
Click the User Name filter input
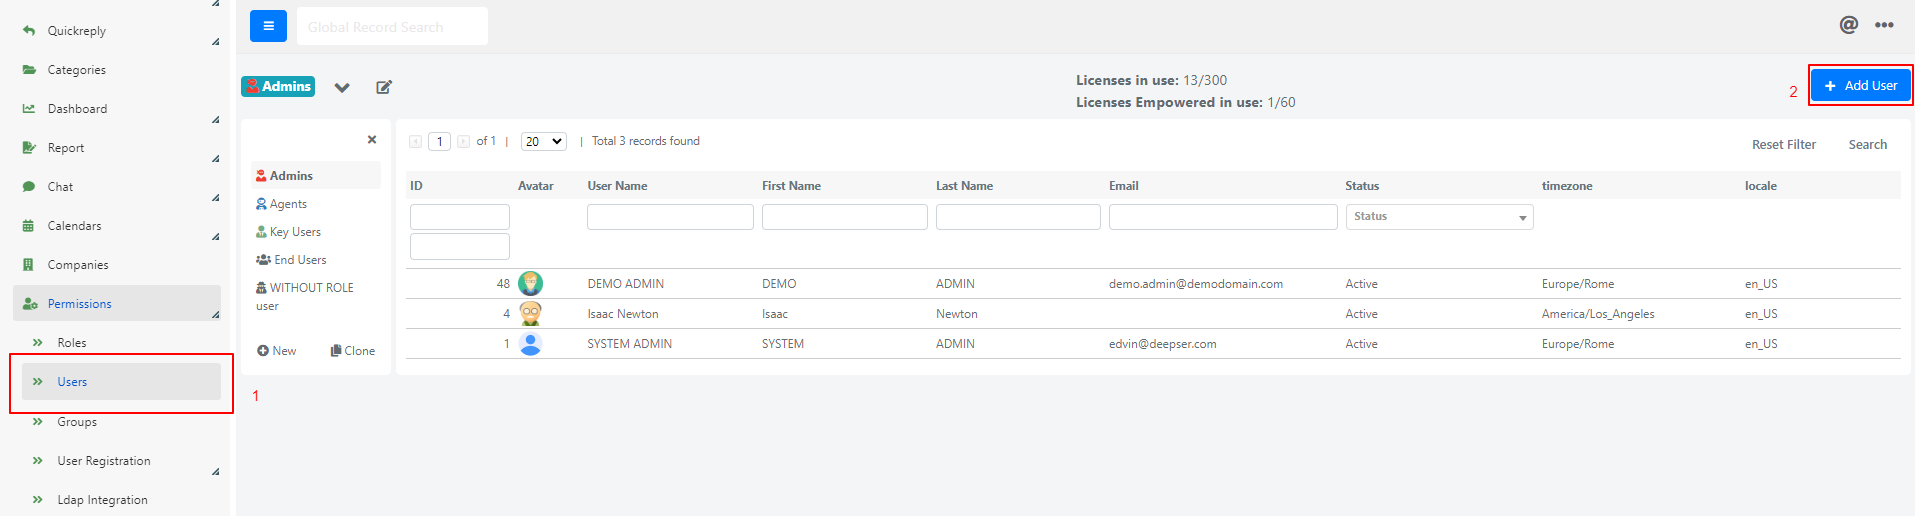(670, 217)
